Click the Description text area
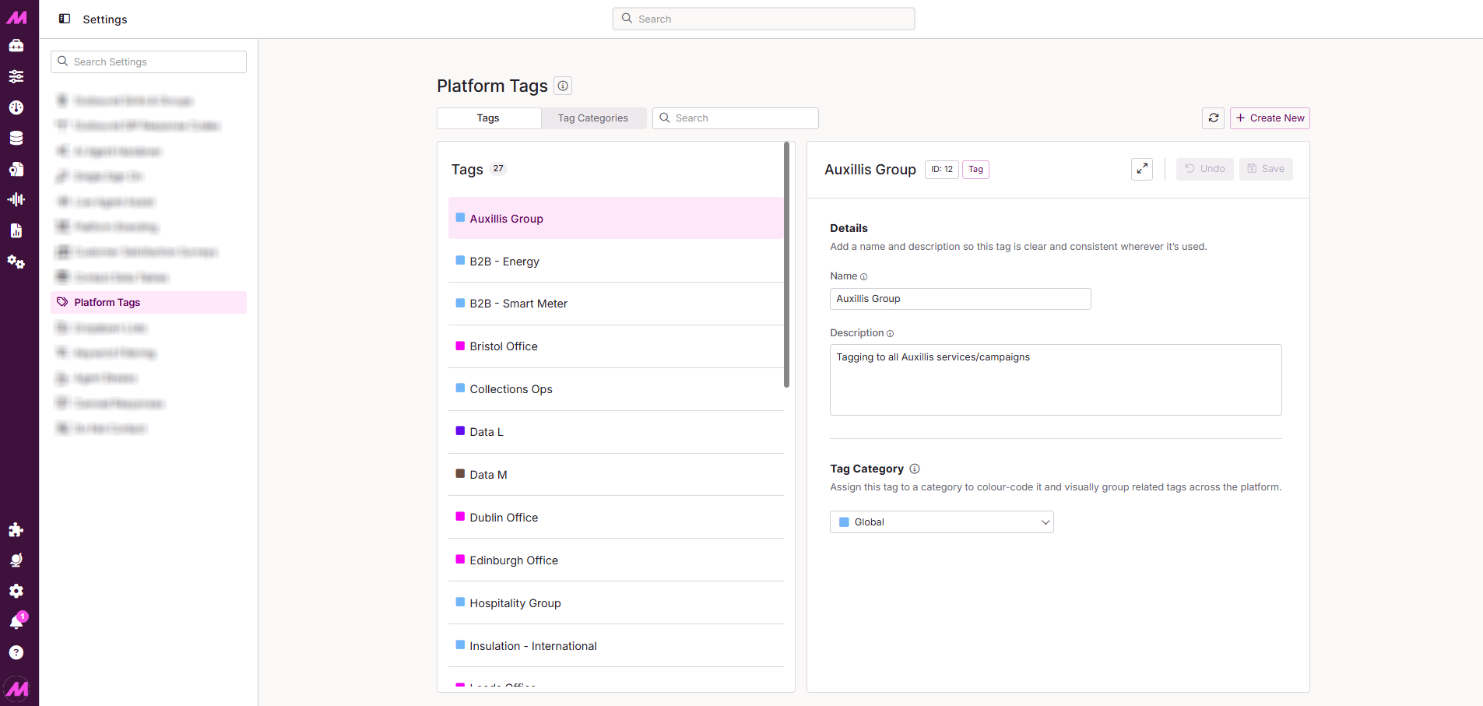1483x706 pixels. 1056,380
